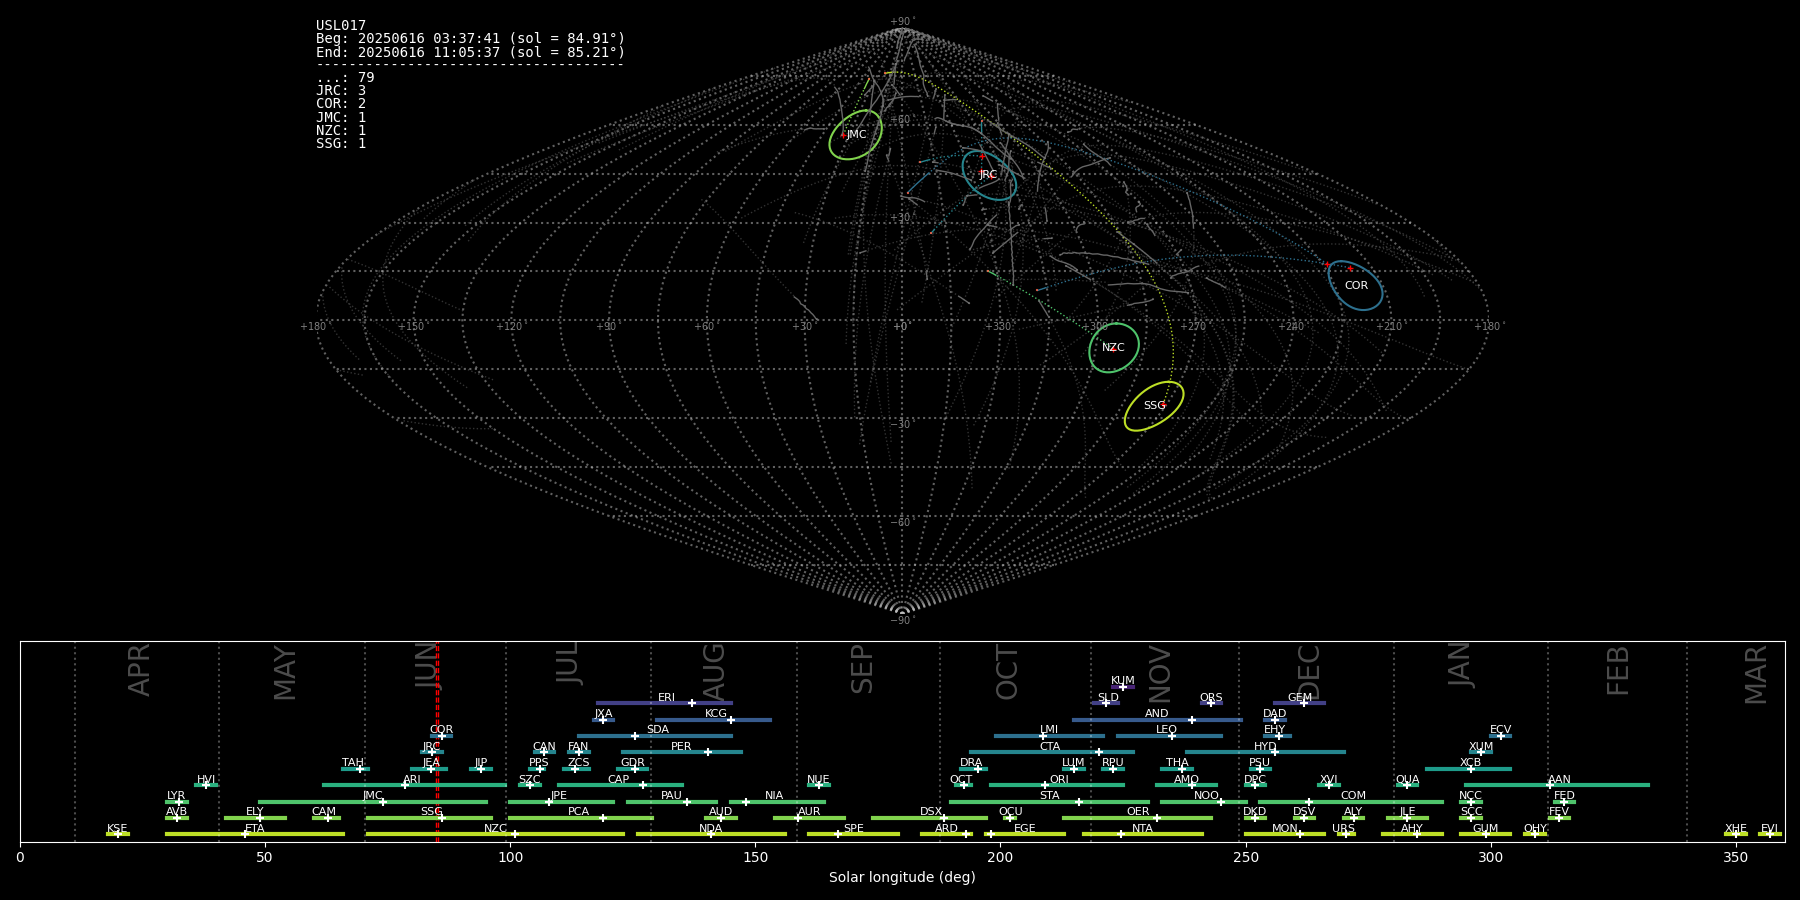The image size is (1800, 900).
Task: Click the 'Solar longitude (deg)' axis label
Action: pos(902,878)
